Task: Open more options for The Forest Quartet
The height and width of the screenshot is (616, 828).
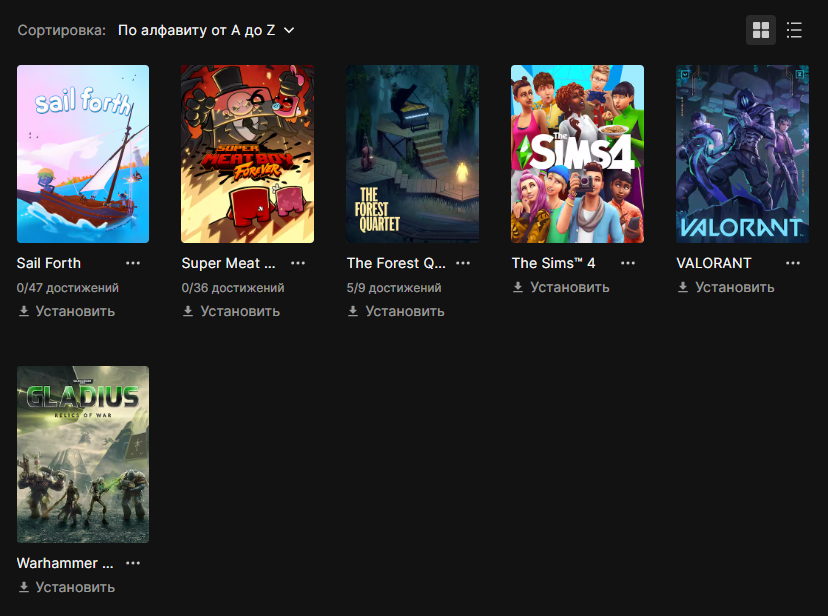Action: coord(463,263)
